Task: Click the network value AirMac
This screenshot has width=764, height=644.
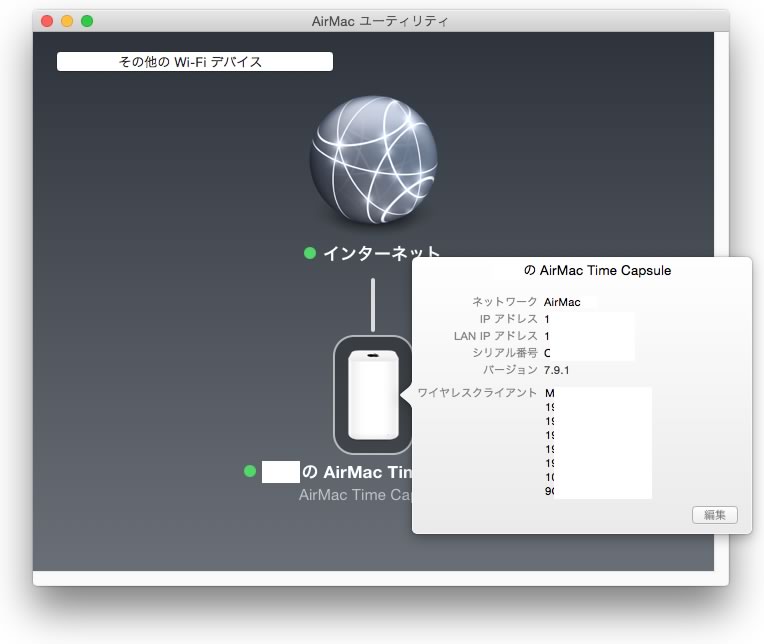Action: tap(562, 302)
